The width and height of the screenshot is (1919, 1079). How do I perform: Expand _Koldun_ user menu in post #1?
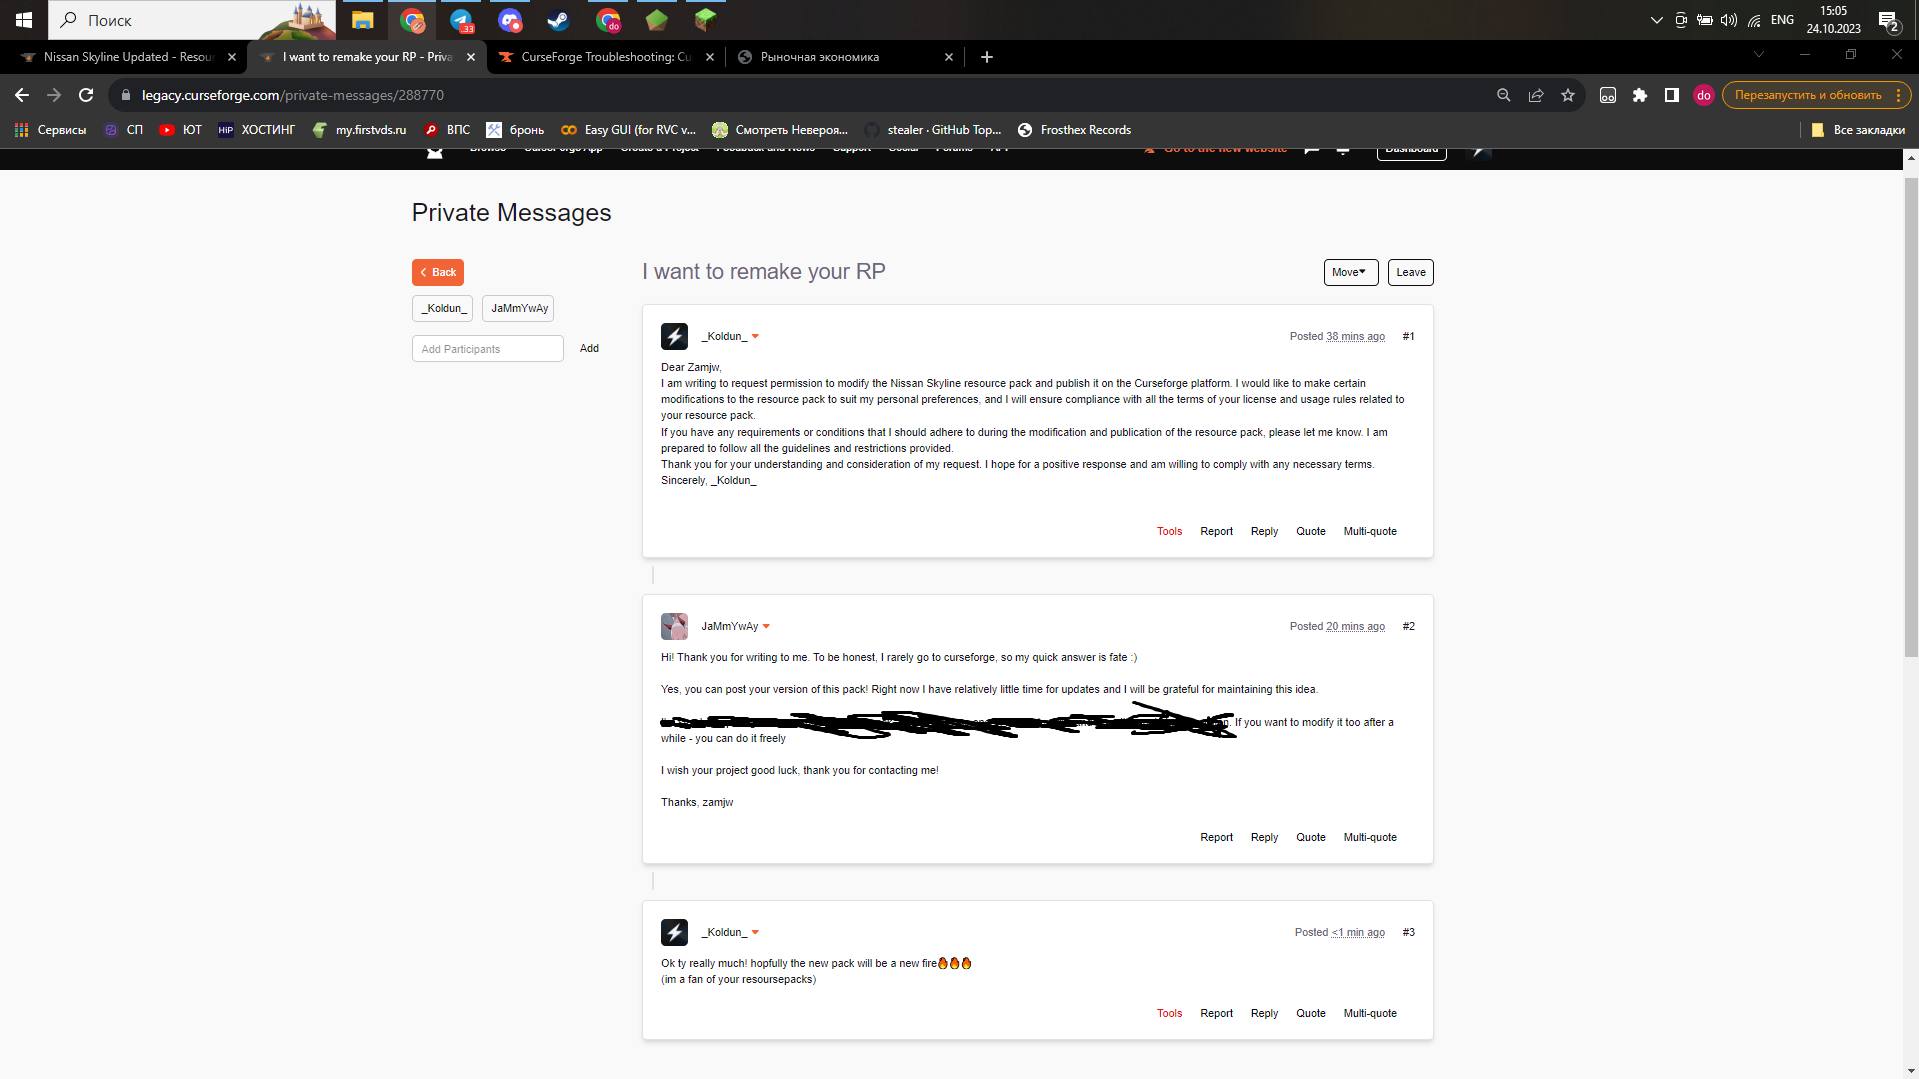click(x=755, y=337)
